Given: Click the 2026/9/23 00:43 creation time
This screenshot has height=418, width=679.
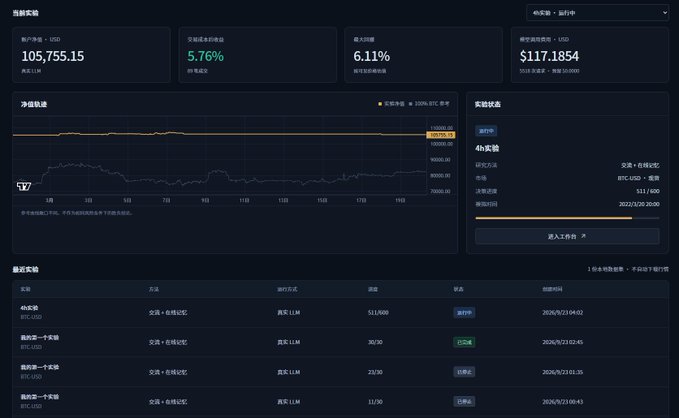Looking at the screenshot, I should click(563, 402).
